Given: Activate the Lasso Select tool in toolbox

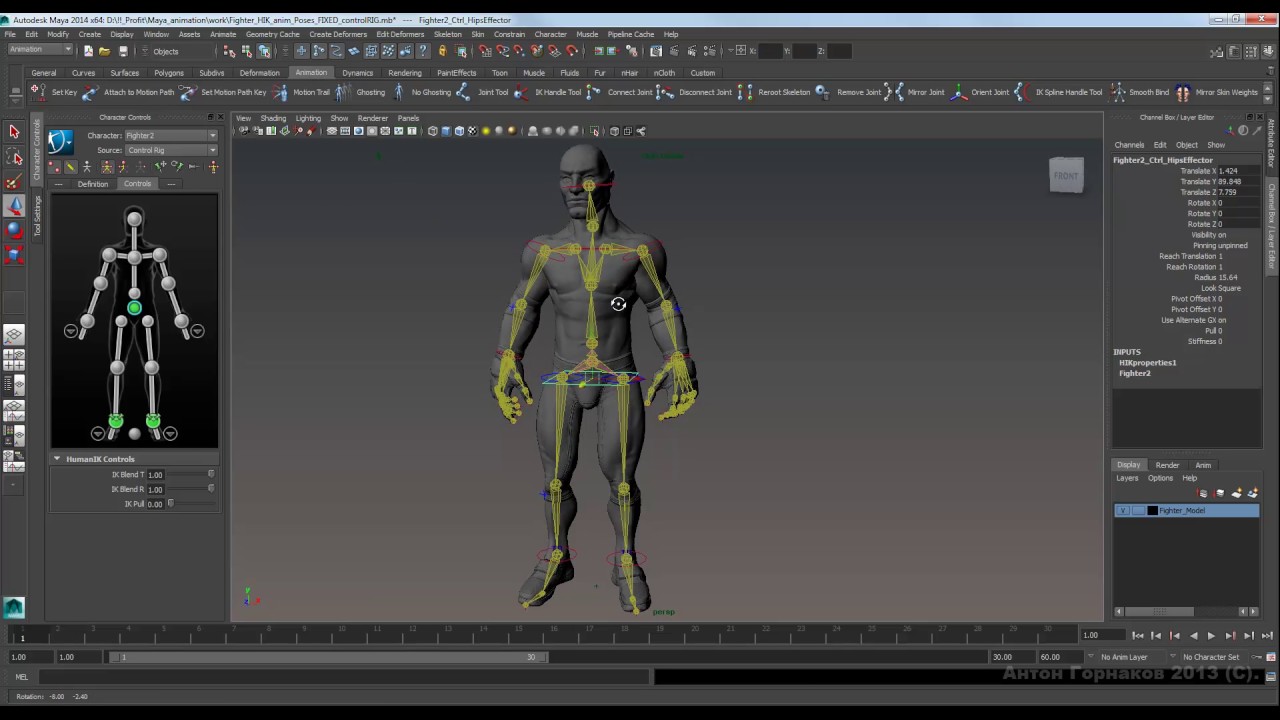Looking at the screenshot, I should tap(14, 157).
